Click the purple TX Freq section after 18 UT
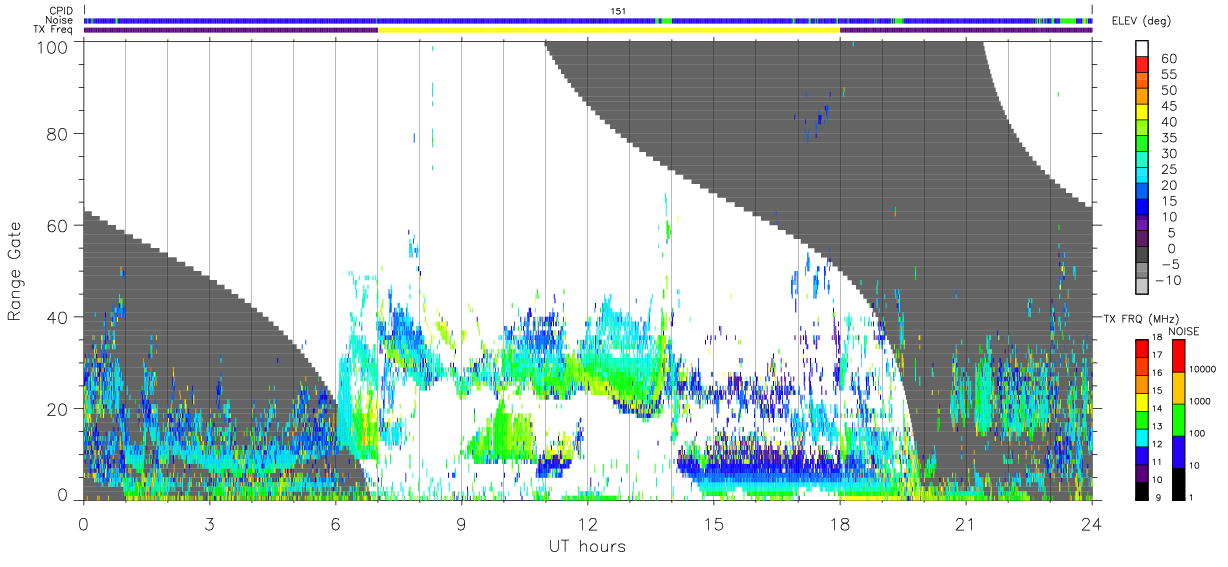 (x=966, y=30)
